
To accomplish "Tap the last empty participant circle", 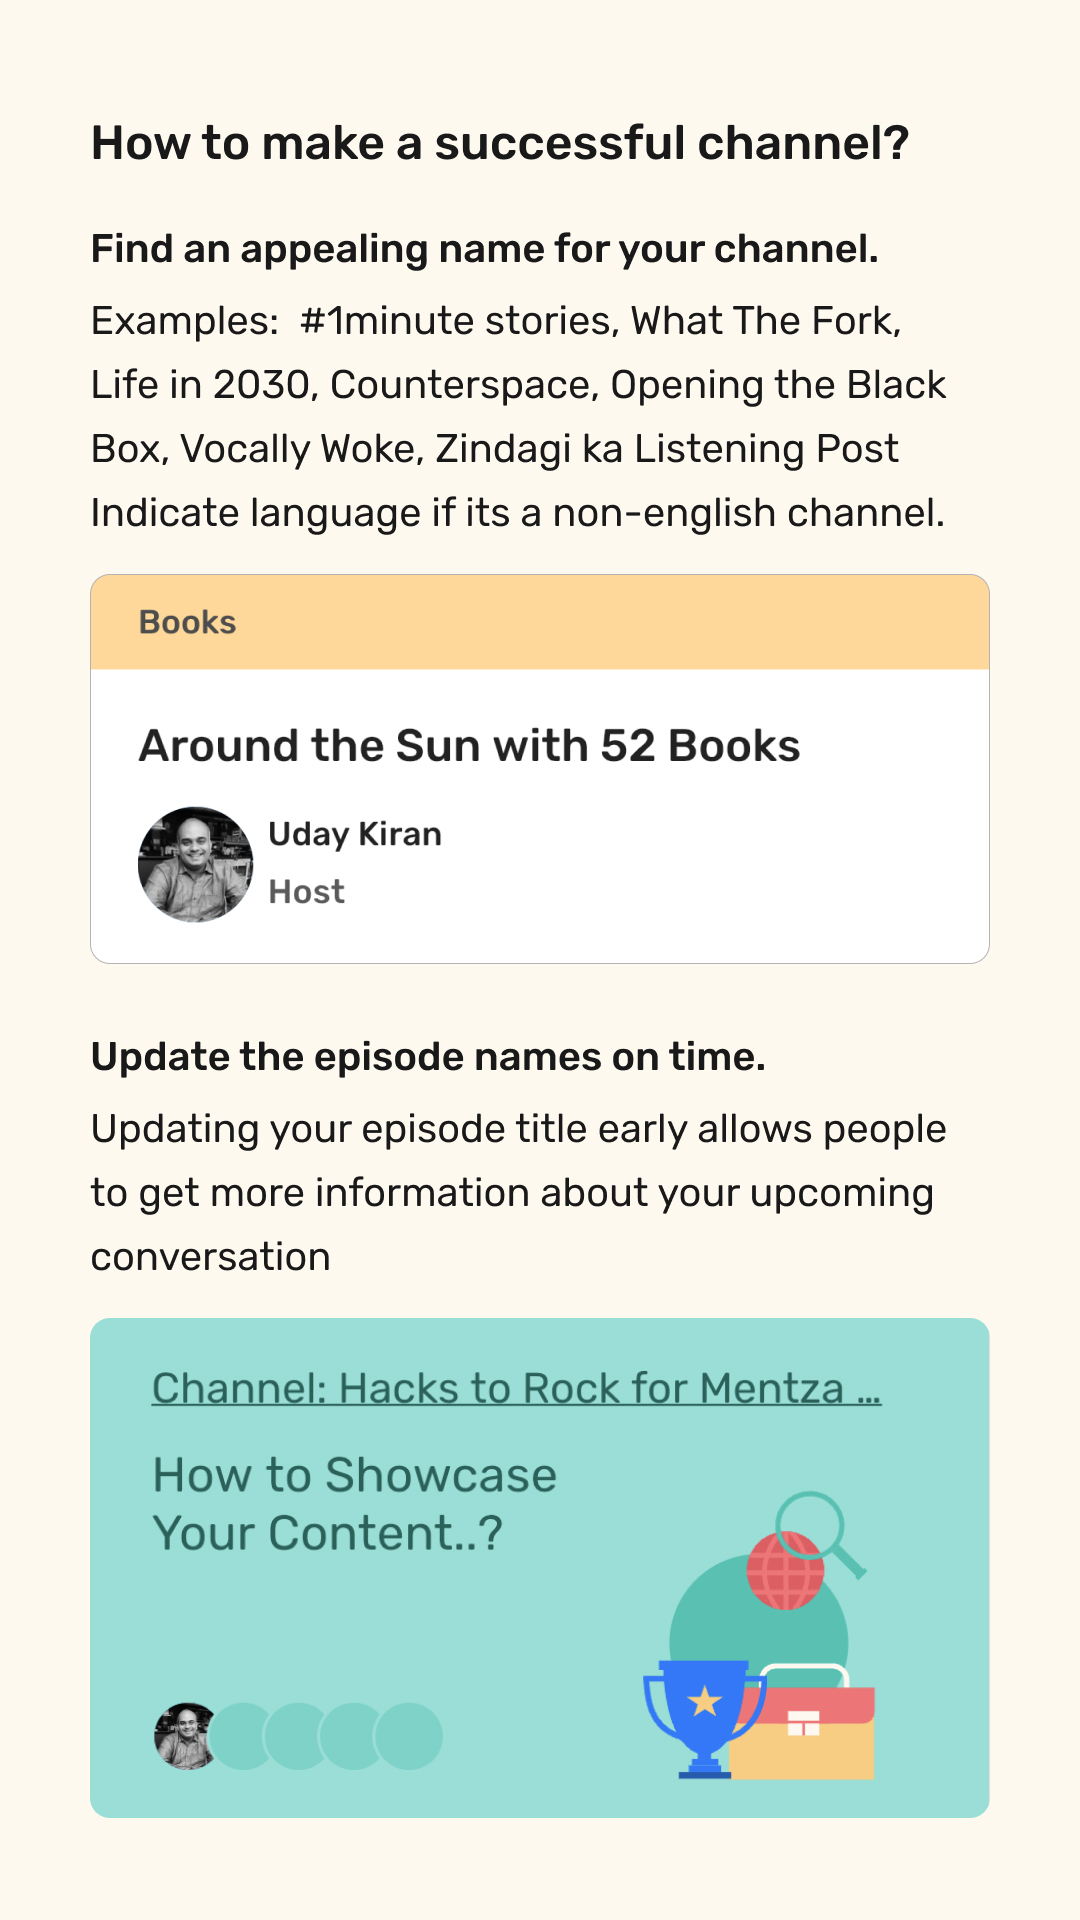I will coord(409,1736).
